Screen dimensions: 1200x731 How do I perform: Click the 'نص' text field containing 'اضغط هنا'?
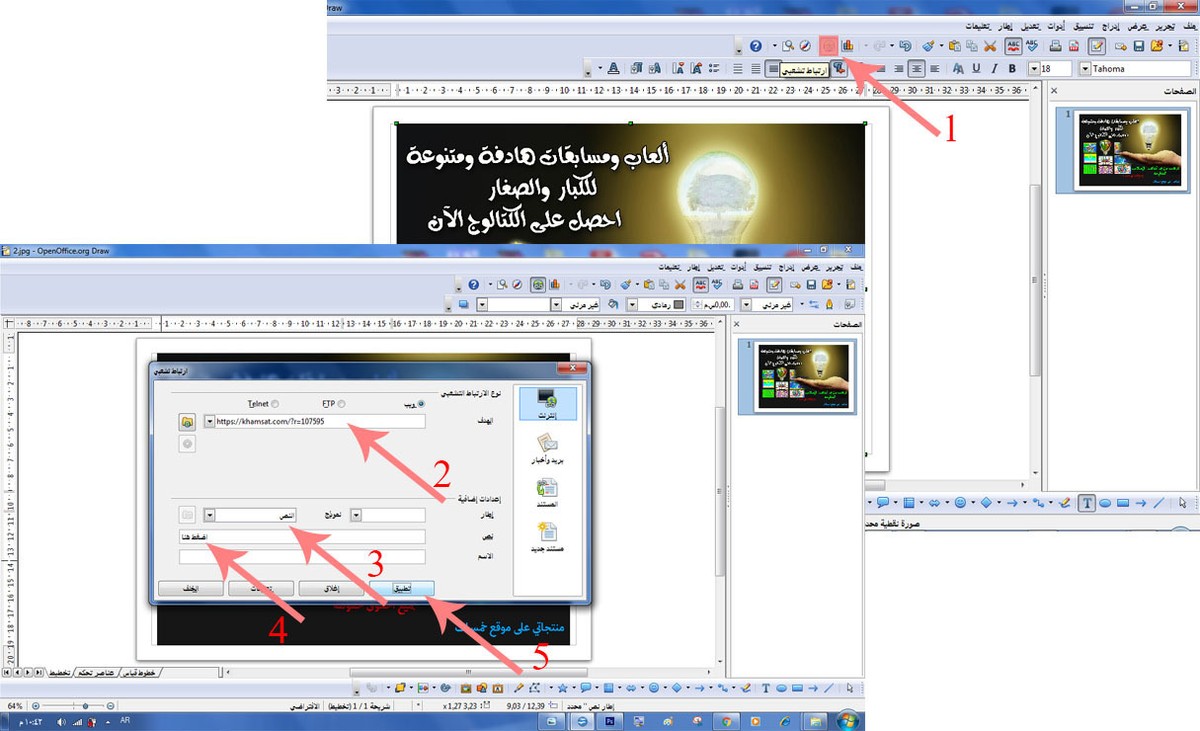(303, 537)
